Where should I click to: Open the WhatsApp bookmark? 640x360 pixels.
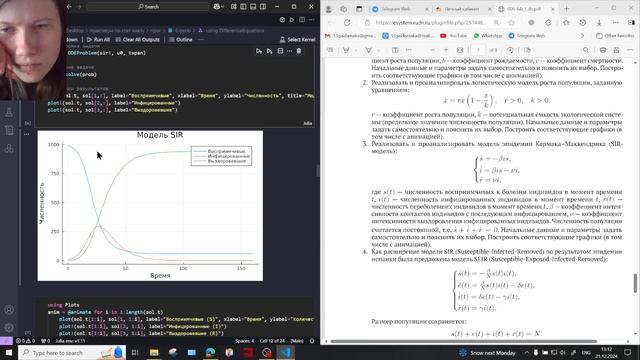[x=488, y=36]
